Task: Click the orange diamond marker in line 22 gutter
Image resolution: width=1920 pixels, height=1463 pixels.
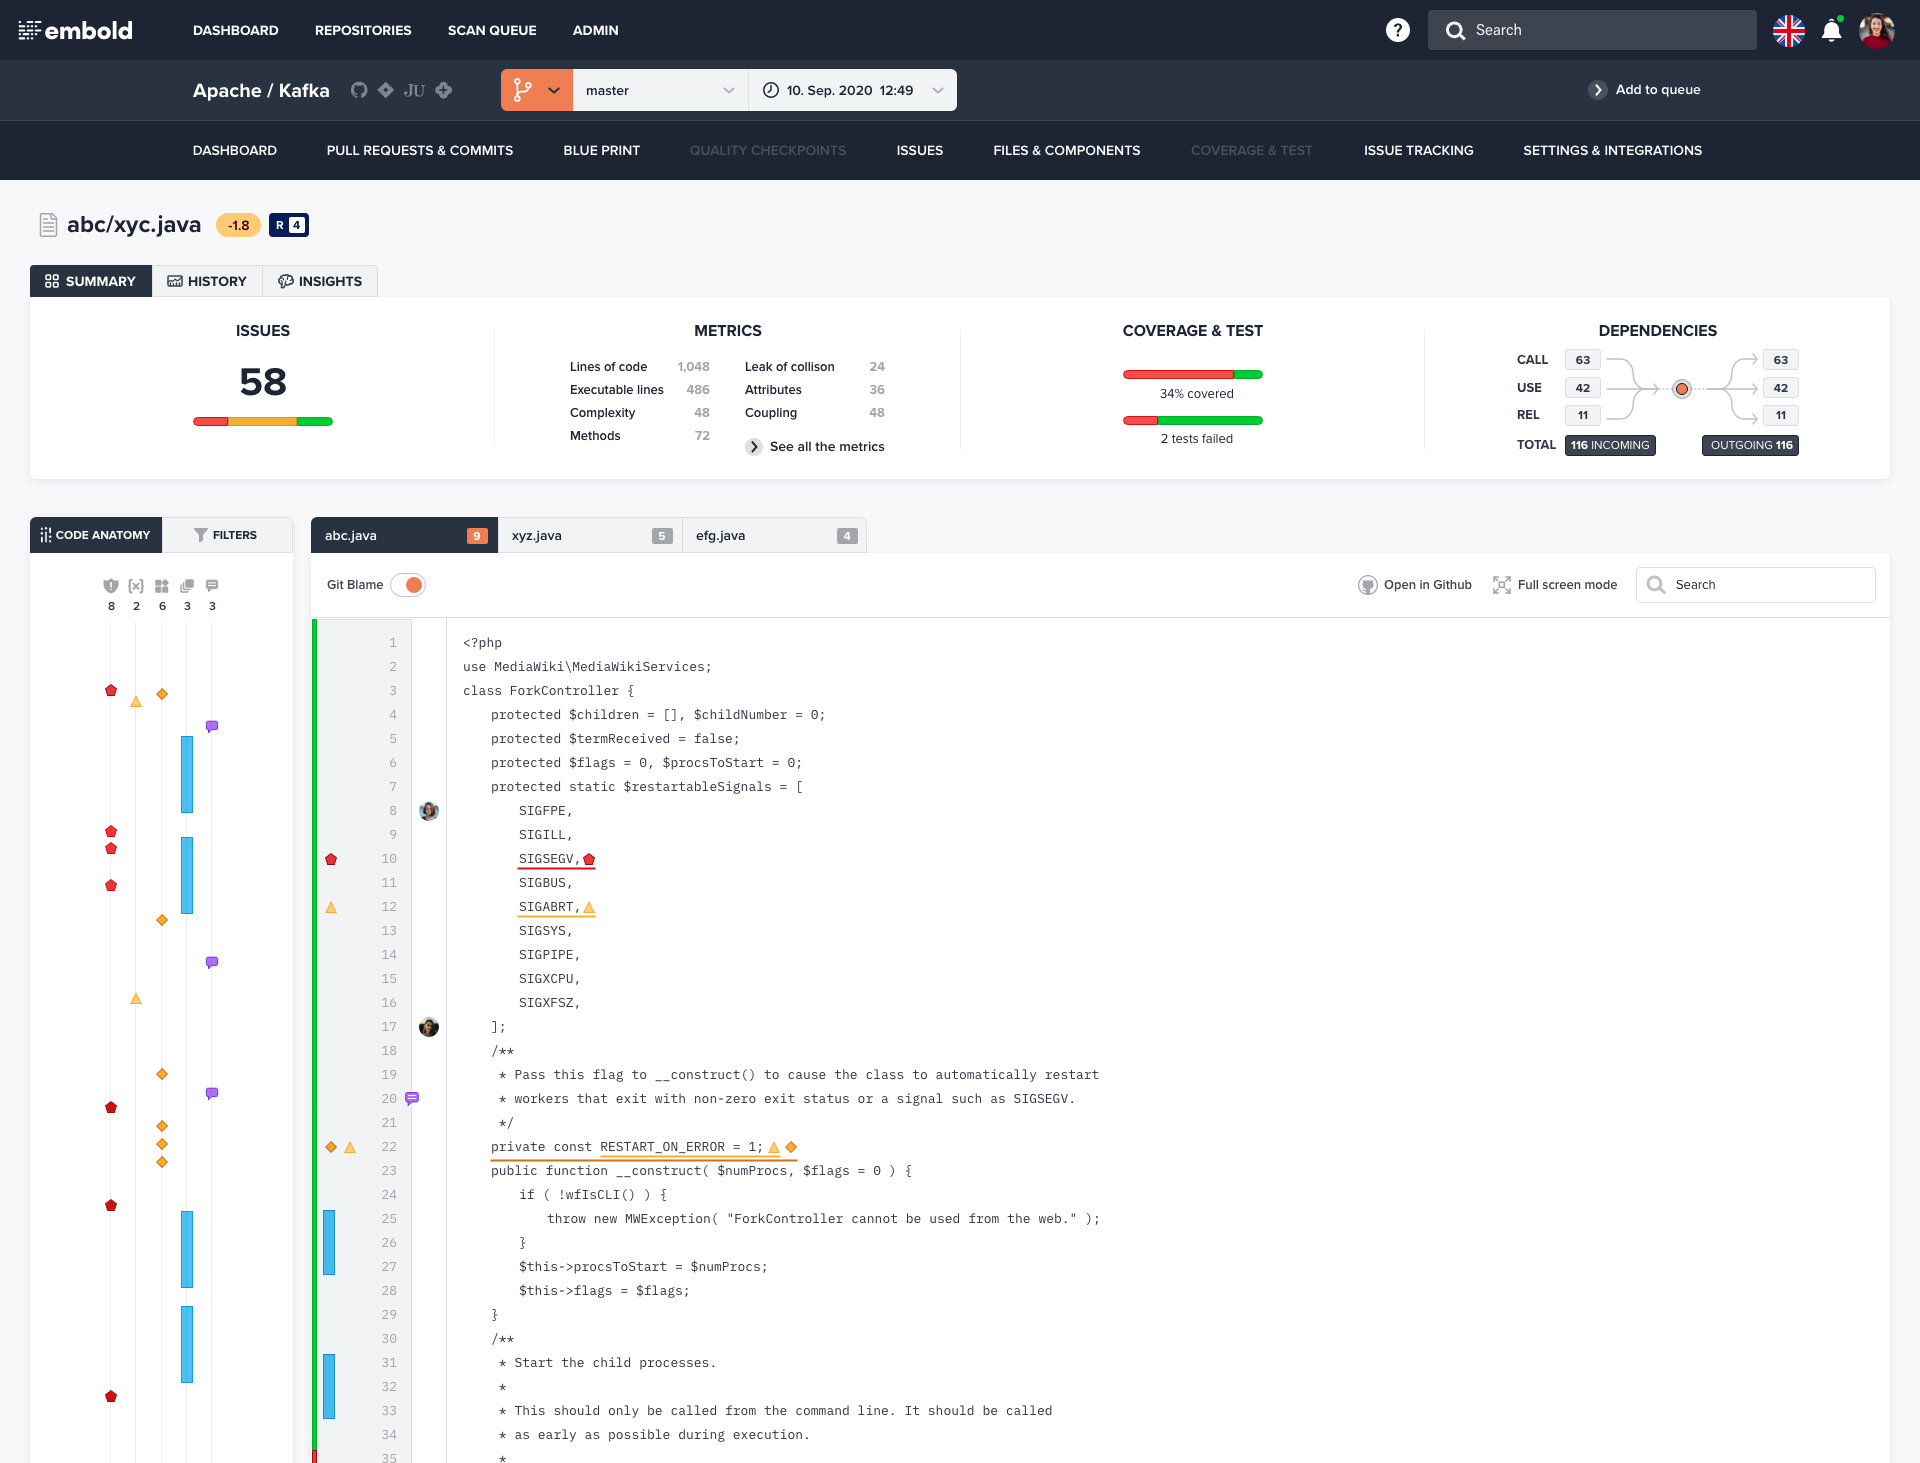Action: 331,1147
